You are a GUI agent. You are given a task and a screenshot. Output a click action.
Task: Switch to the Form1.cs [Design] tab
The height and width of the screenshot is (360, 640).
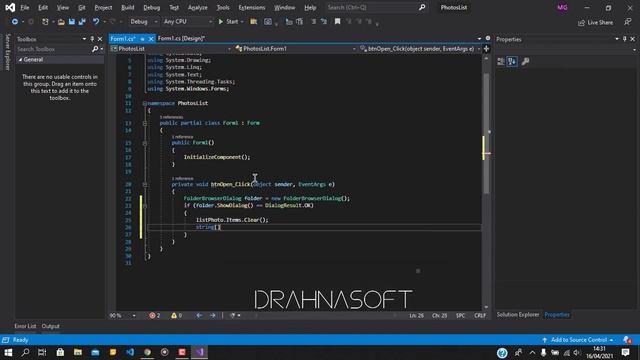[181, 38]
